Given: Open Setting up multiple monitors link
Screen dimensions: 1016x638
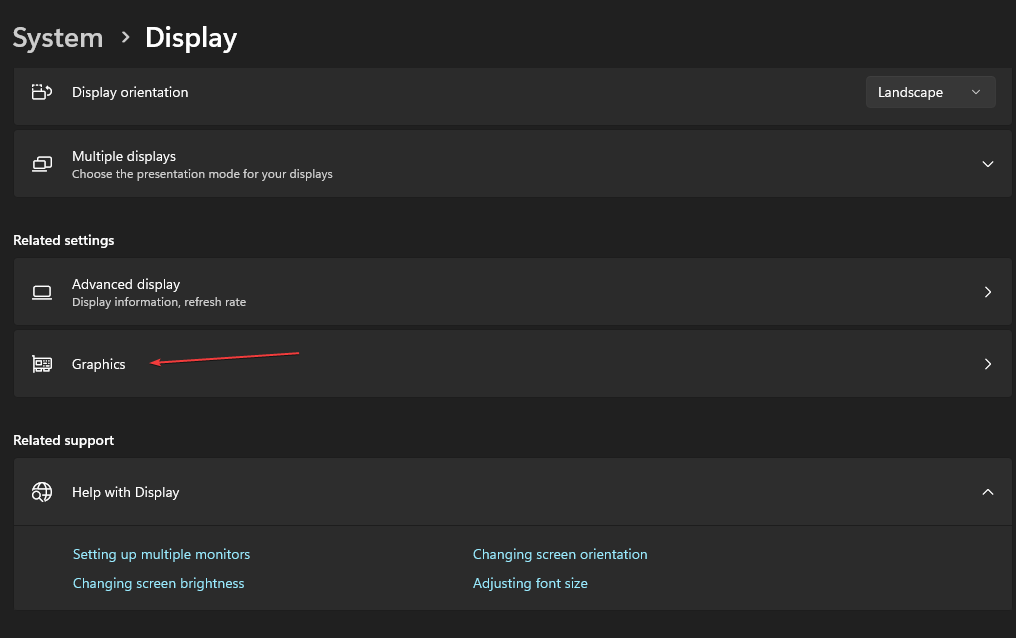Looking at the screenshot, I should coord(161,554).
